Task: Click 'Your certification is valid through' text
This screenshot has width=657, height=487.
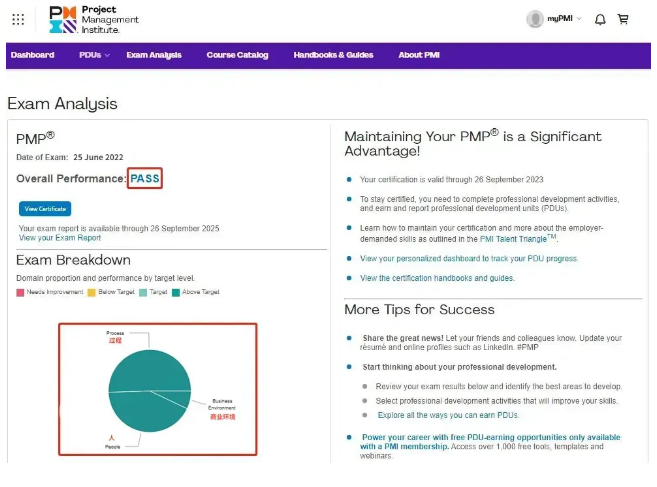Action: (x=452, y=179)
